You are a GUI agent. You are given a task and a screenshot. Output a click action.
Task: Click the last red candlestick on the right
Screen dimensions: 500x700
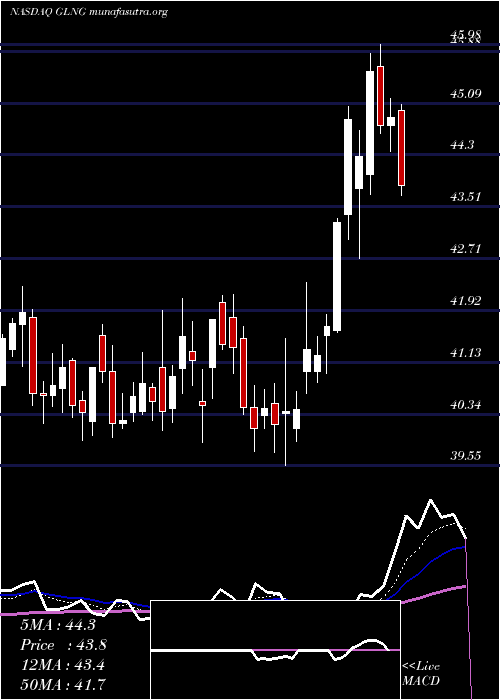(x=401, y=148)
